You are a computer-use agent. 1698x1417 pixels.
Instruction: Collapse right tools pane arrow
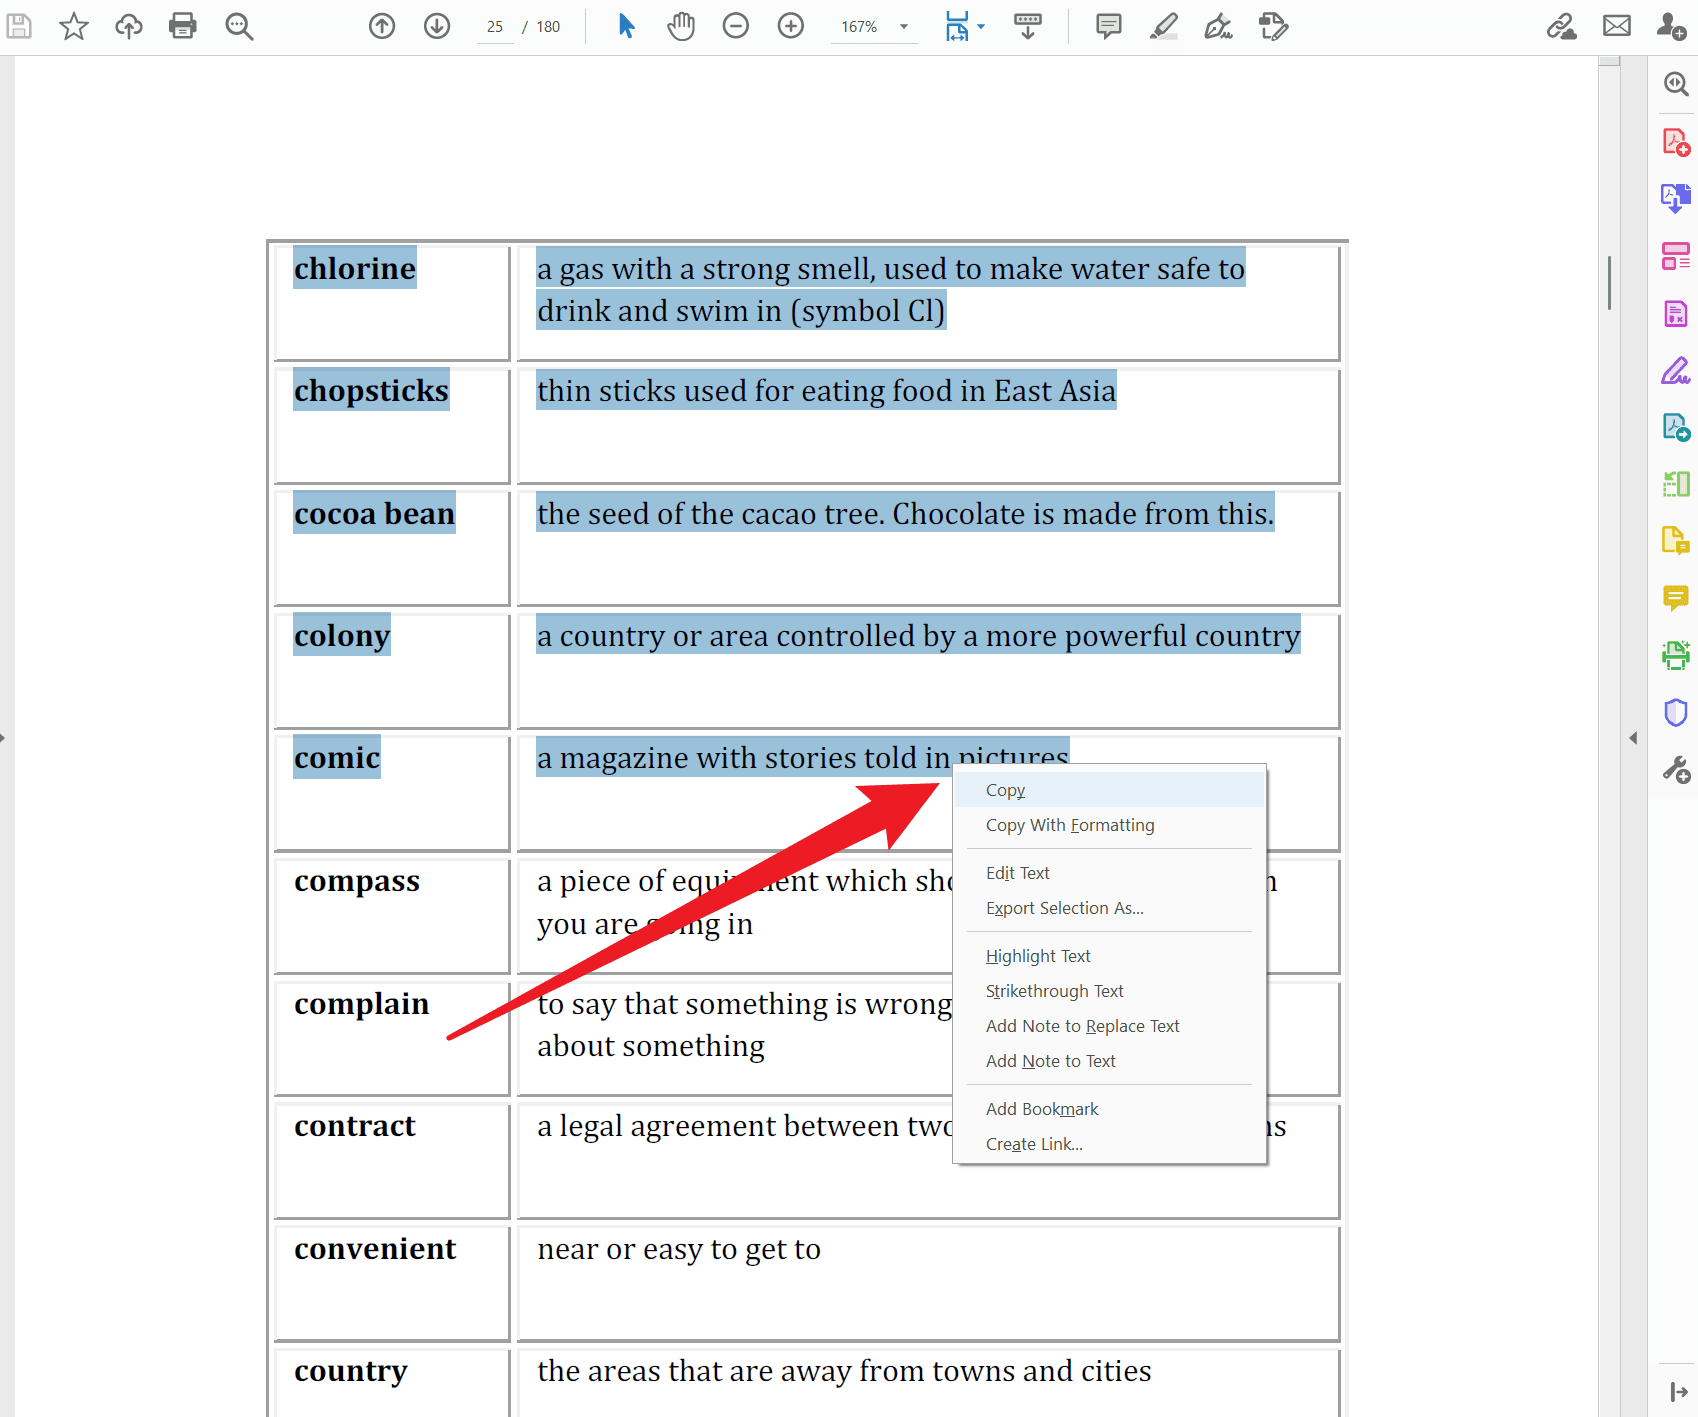pyautogui.click(x=1633, y=738)
